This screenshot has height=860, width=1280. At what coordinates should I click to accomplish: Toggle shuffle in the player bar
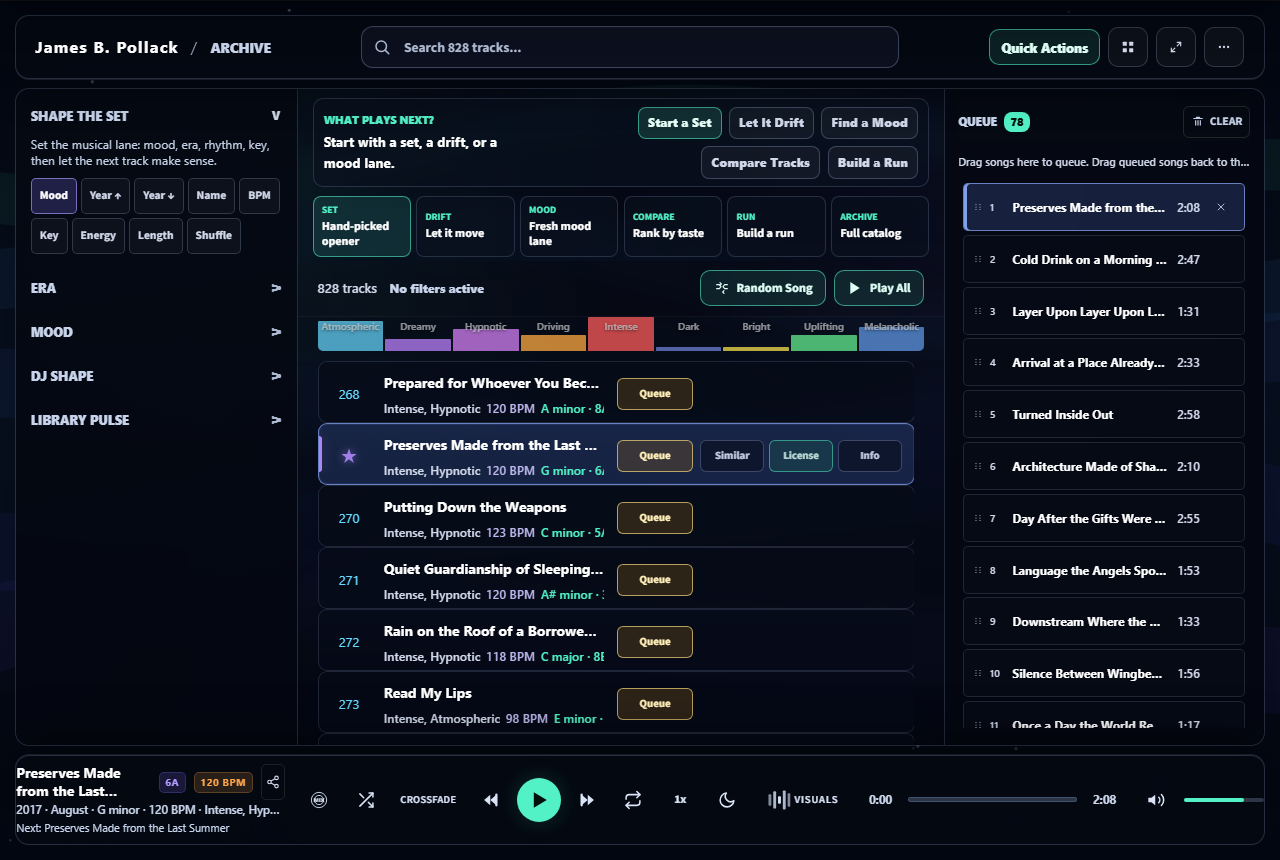click(x=366, y=800)
